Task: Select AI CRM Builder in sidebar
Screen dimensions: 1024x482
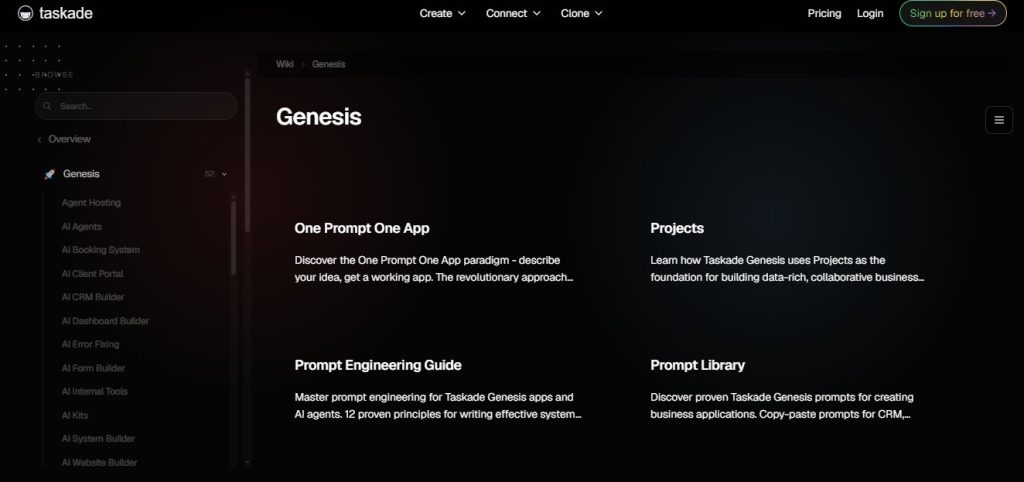Action: [93, 297]
